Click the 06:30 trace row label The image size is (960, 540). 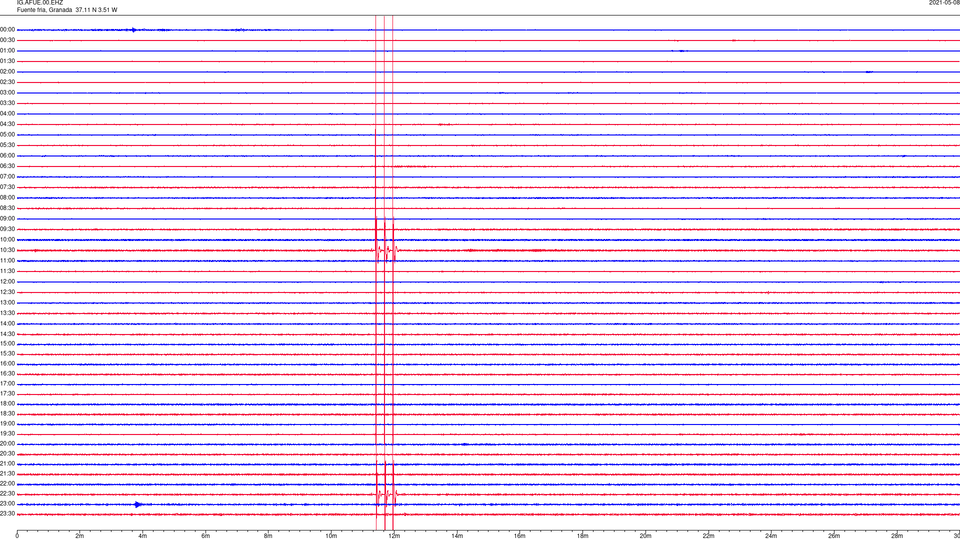click(x=7, y=166)
